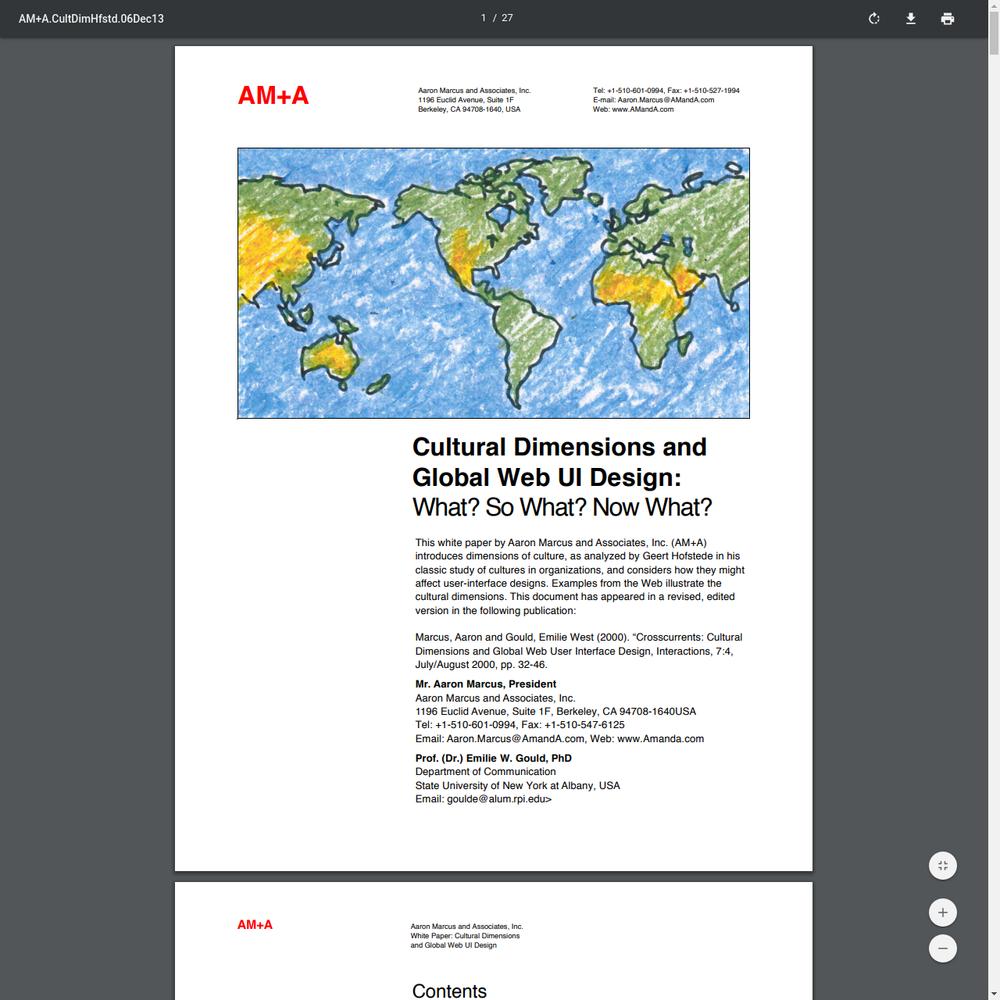Screen dimensions: 1000x1000
Task: Click the heading 'Cultural Dimensions and'
Action: click(559, 447)
